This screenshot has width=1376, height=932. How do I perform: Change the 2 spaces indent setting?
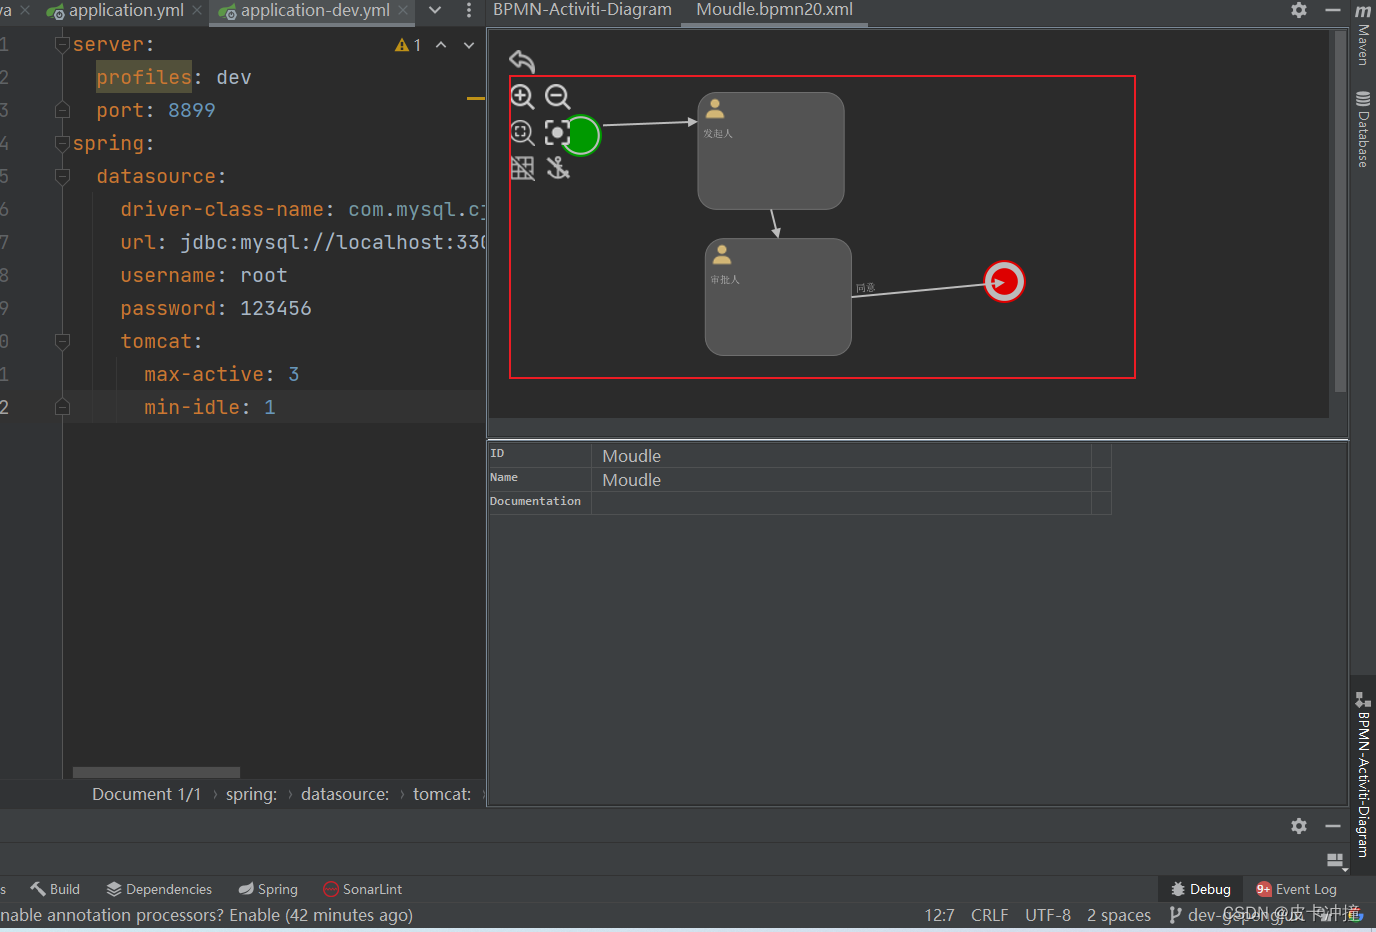click(1118, 915)
